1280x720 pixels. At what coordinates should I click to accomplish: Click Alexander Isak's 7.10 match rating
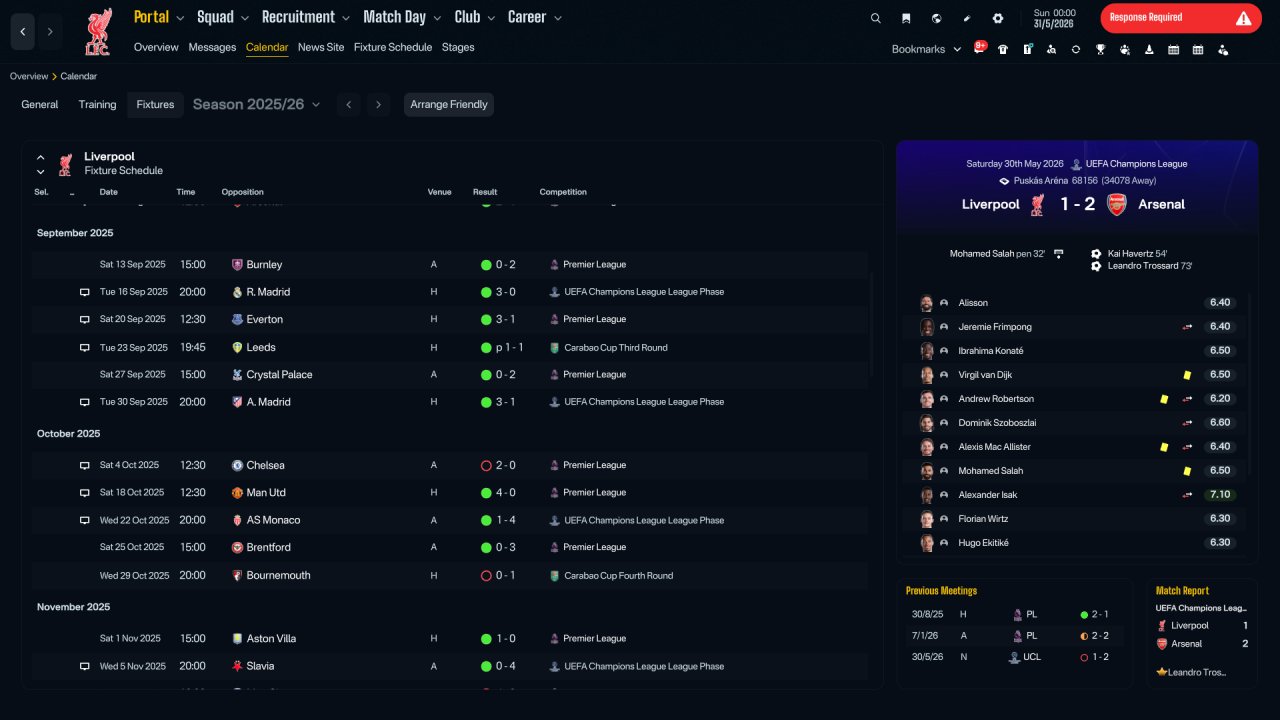[x=1220, y=495]
